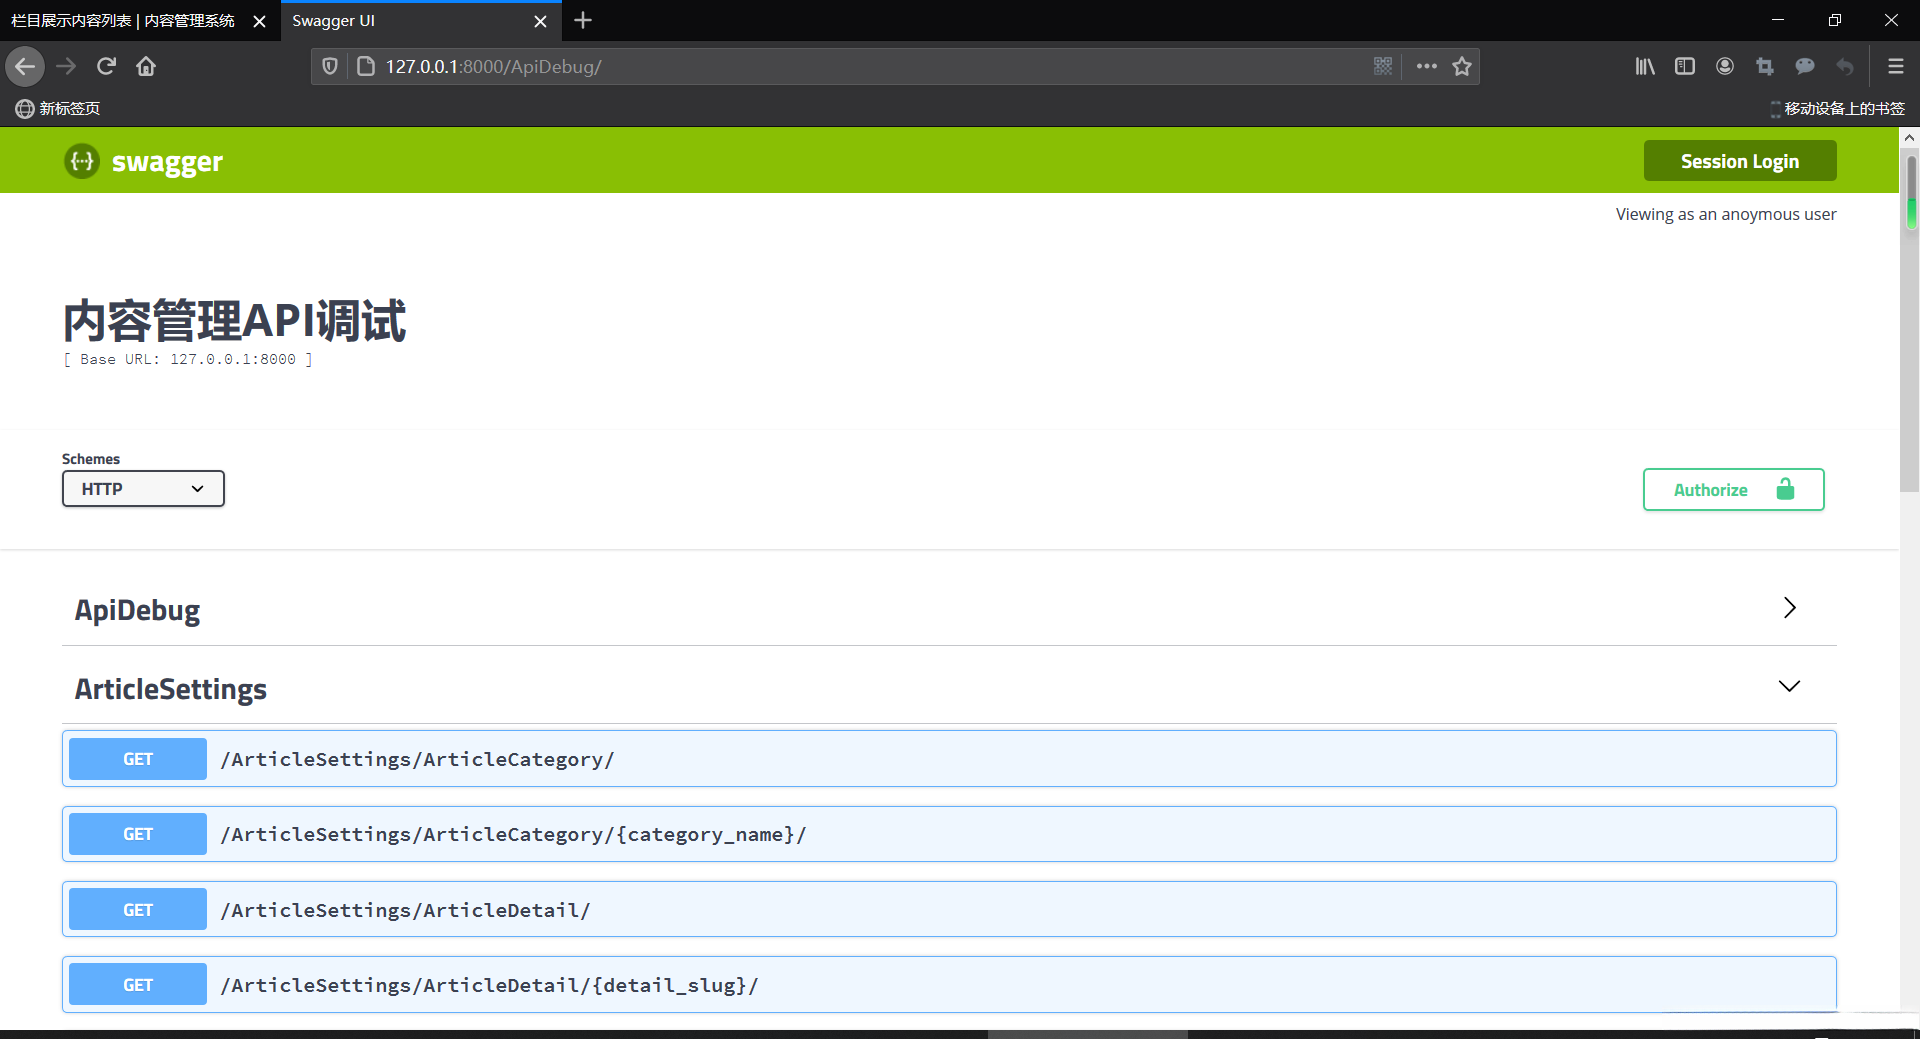
Task: Open the Firefox library icon
Action: (1645, 66)
